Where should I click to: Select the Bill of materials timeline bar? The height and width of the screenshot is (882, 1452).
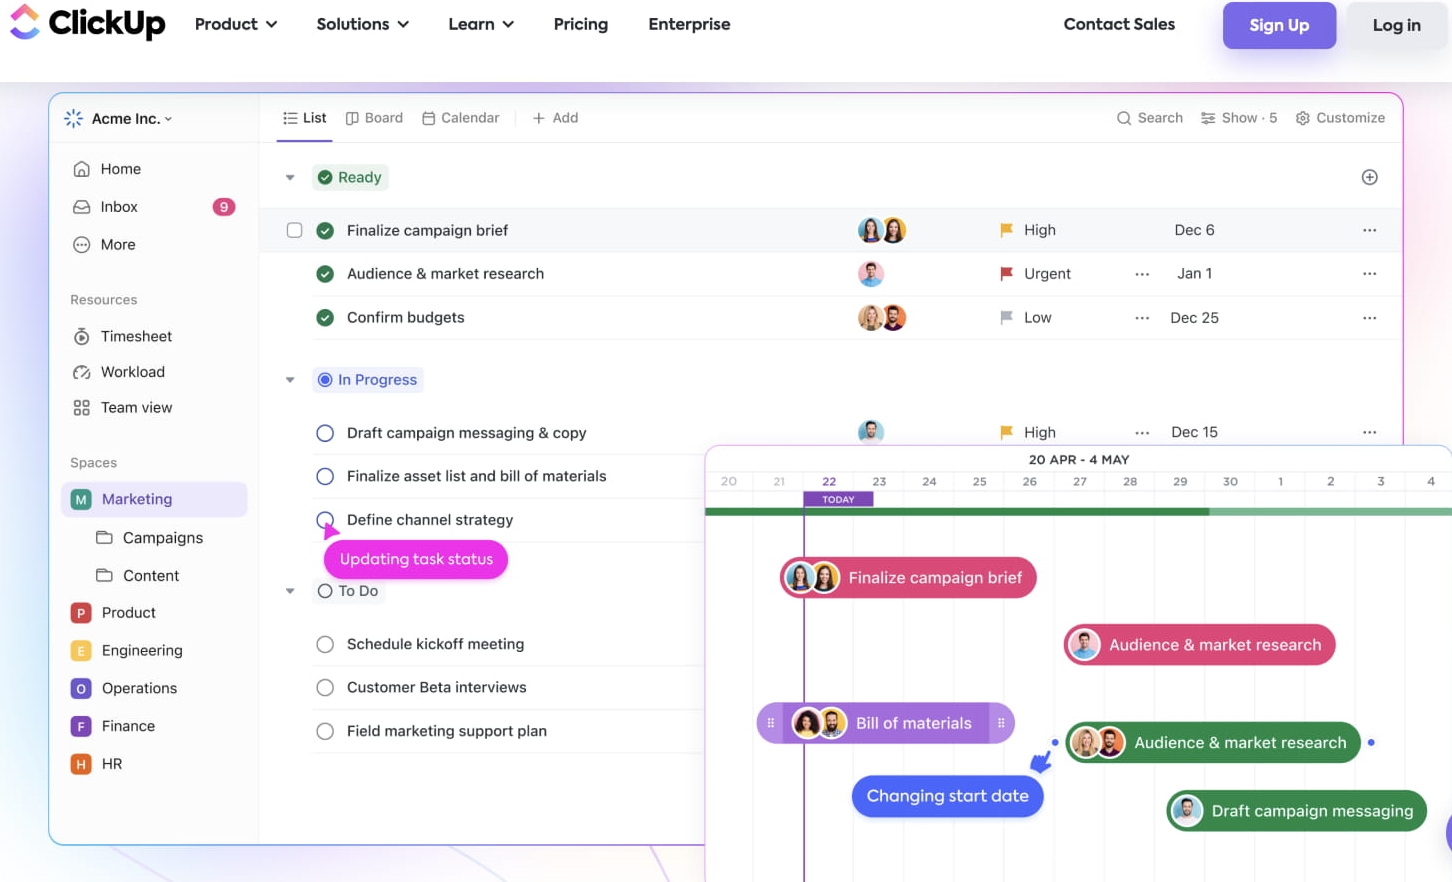(886, 723)
